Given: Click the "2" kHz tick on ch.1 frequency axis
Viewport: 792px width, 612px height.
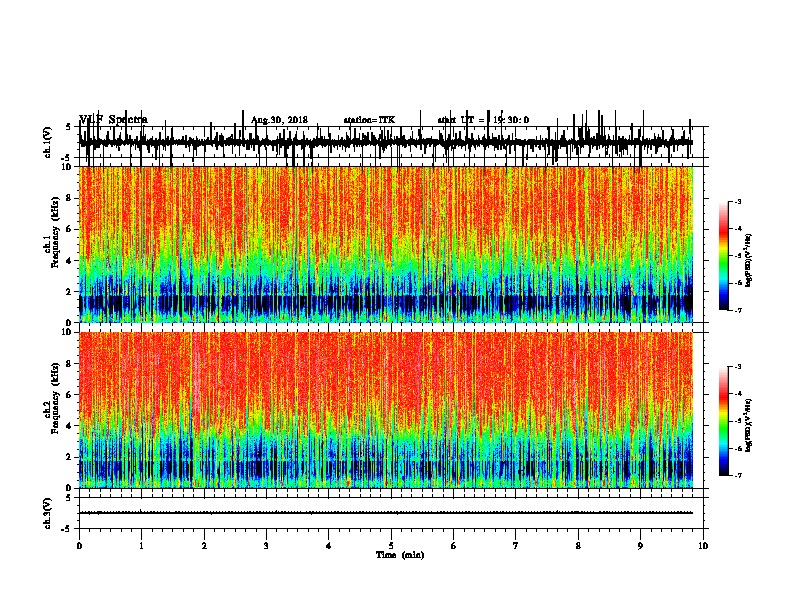Looking at the screenshot, I should [x=69, y=291].
